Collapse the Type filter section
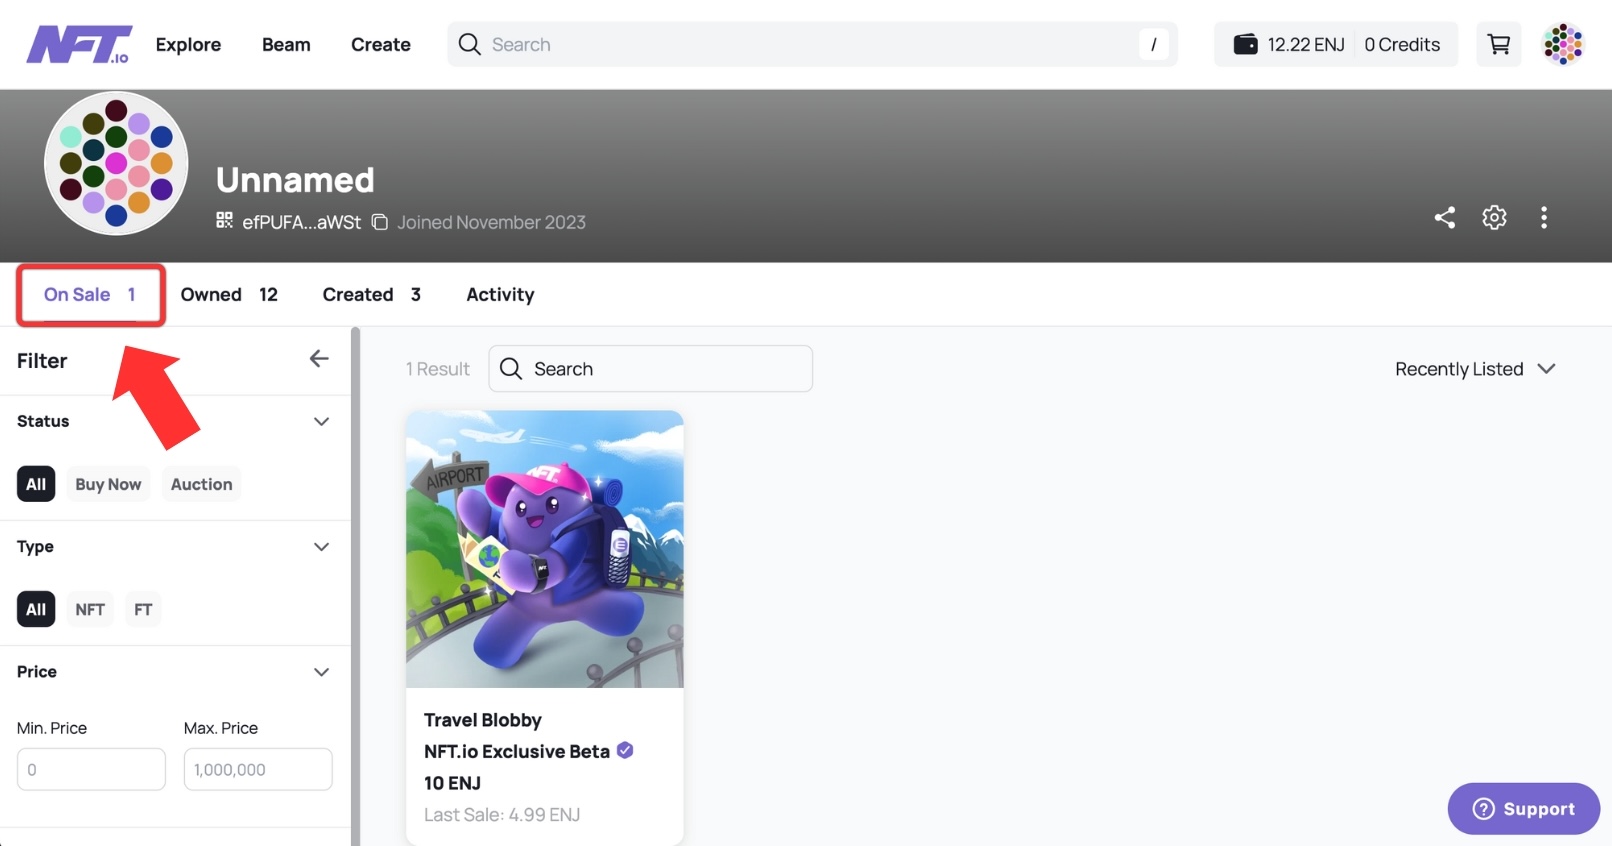The height and width of the screenshot is (846, 1612). 321,546
